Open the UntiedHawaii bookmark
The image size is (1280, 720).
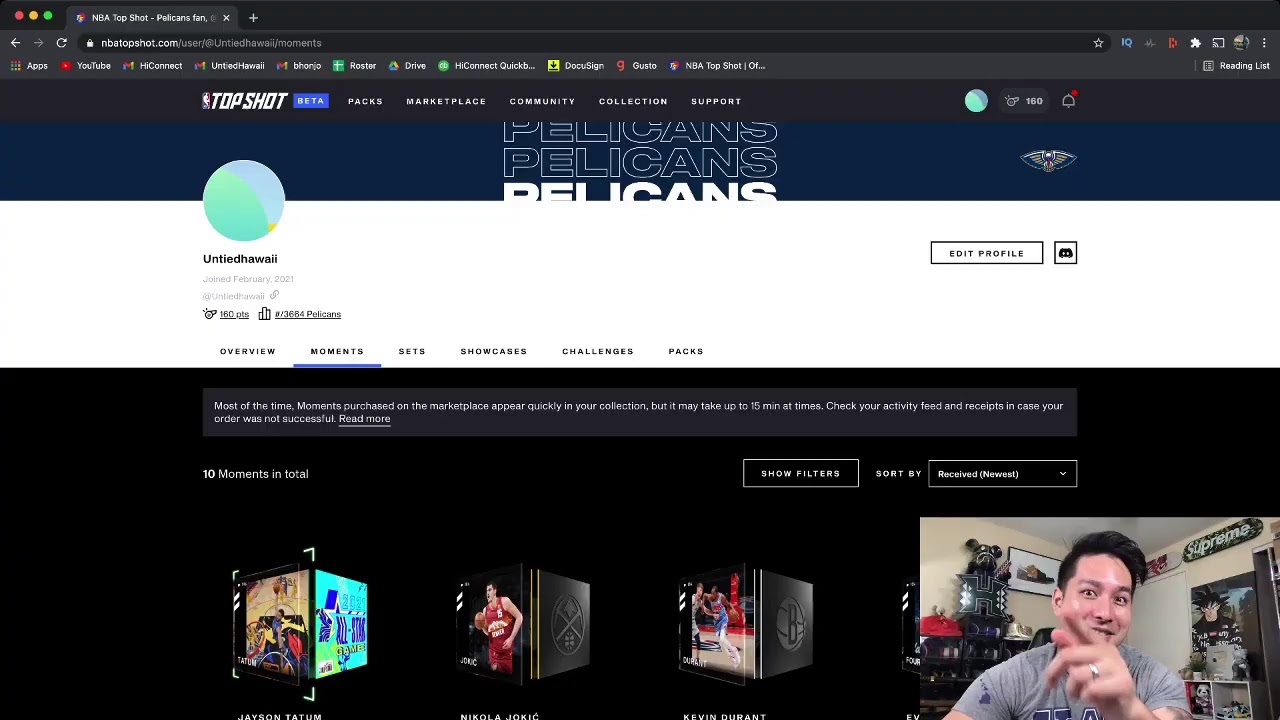229,66
